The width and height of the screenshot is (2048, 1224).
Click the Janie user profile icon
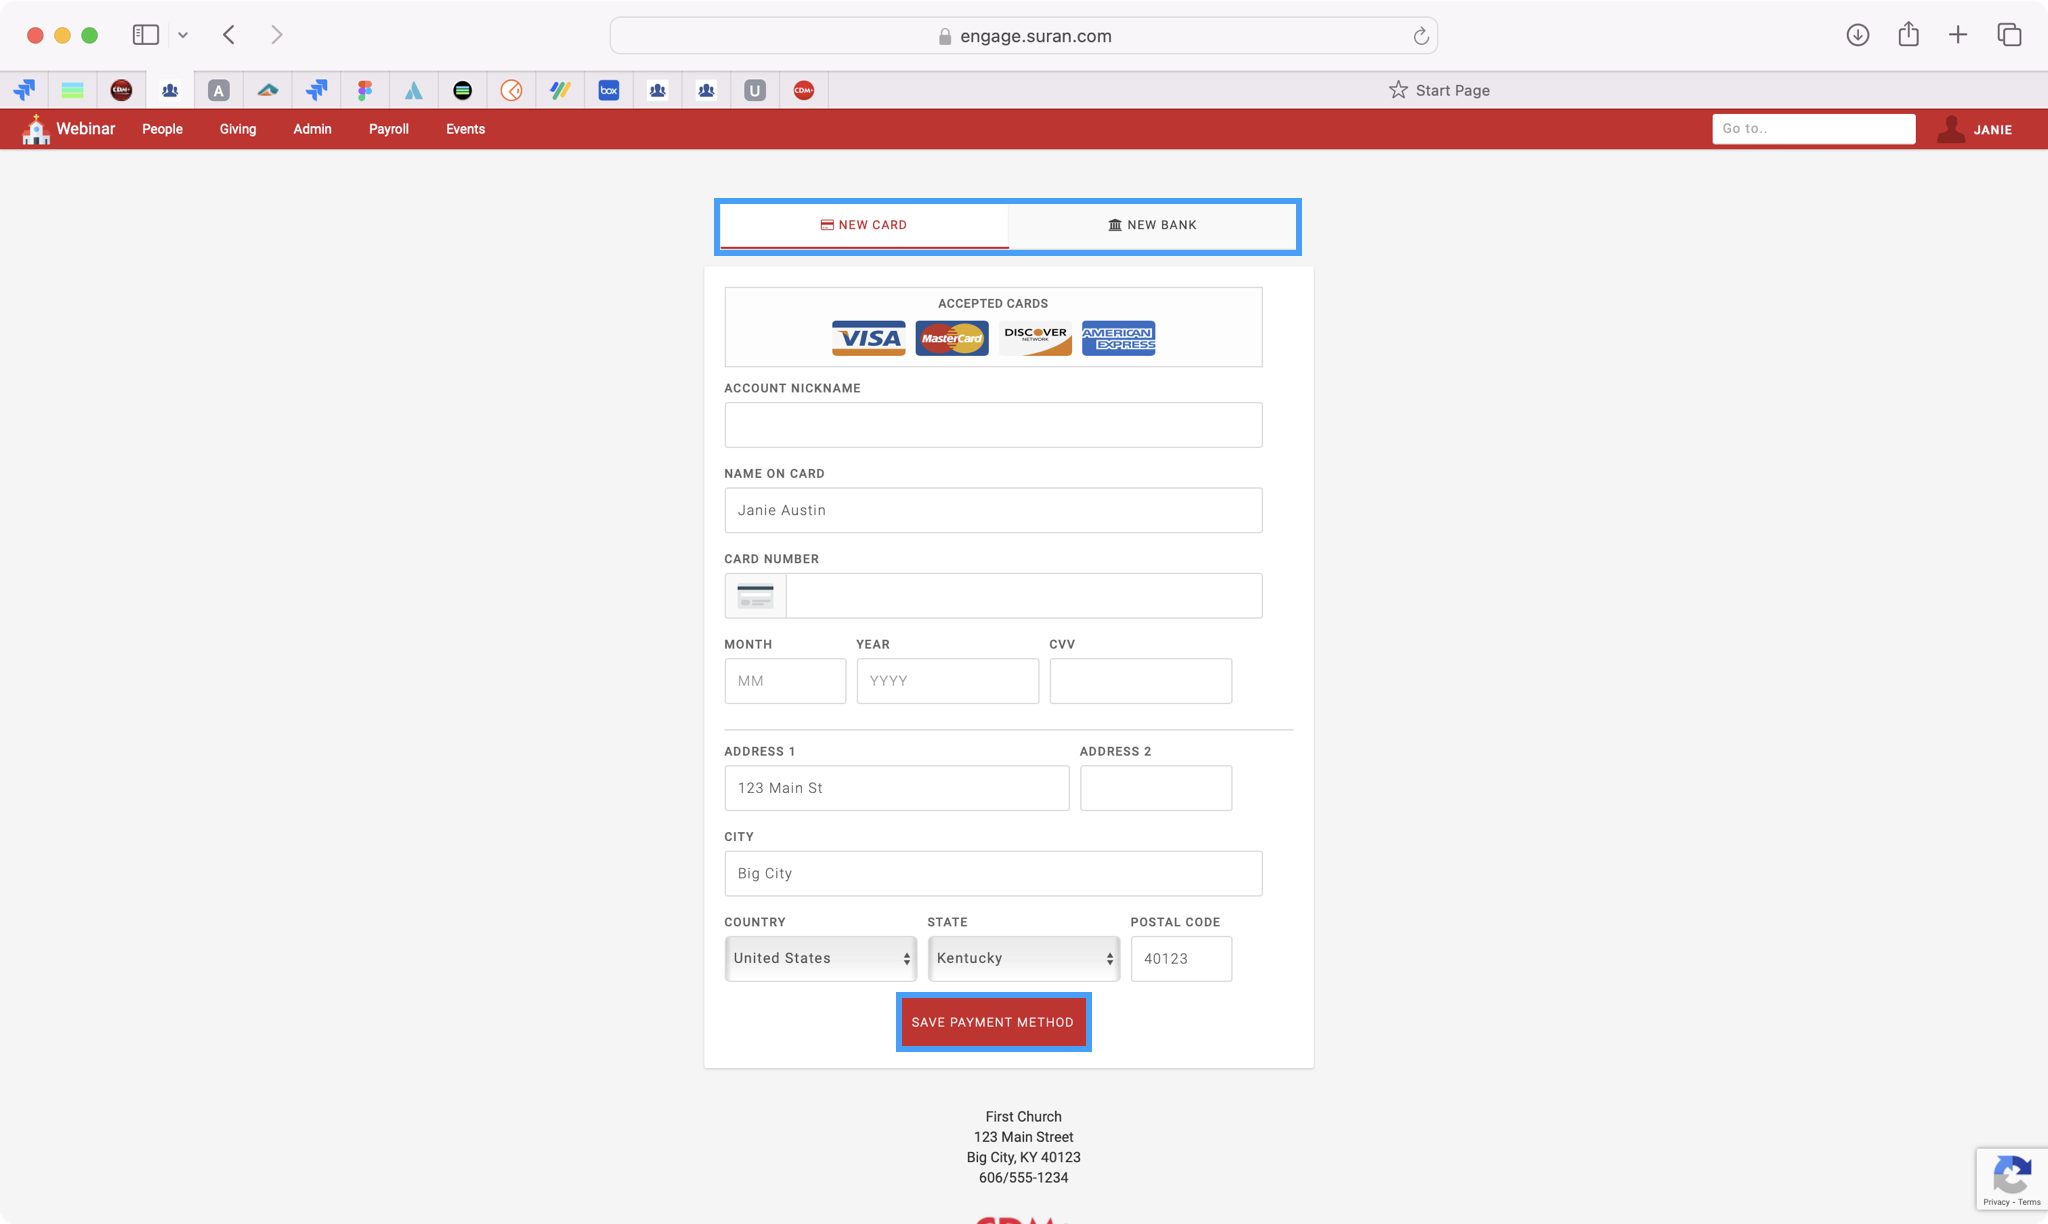tap(1950, 129)
